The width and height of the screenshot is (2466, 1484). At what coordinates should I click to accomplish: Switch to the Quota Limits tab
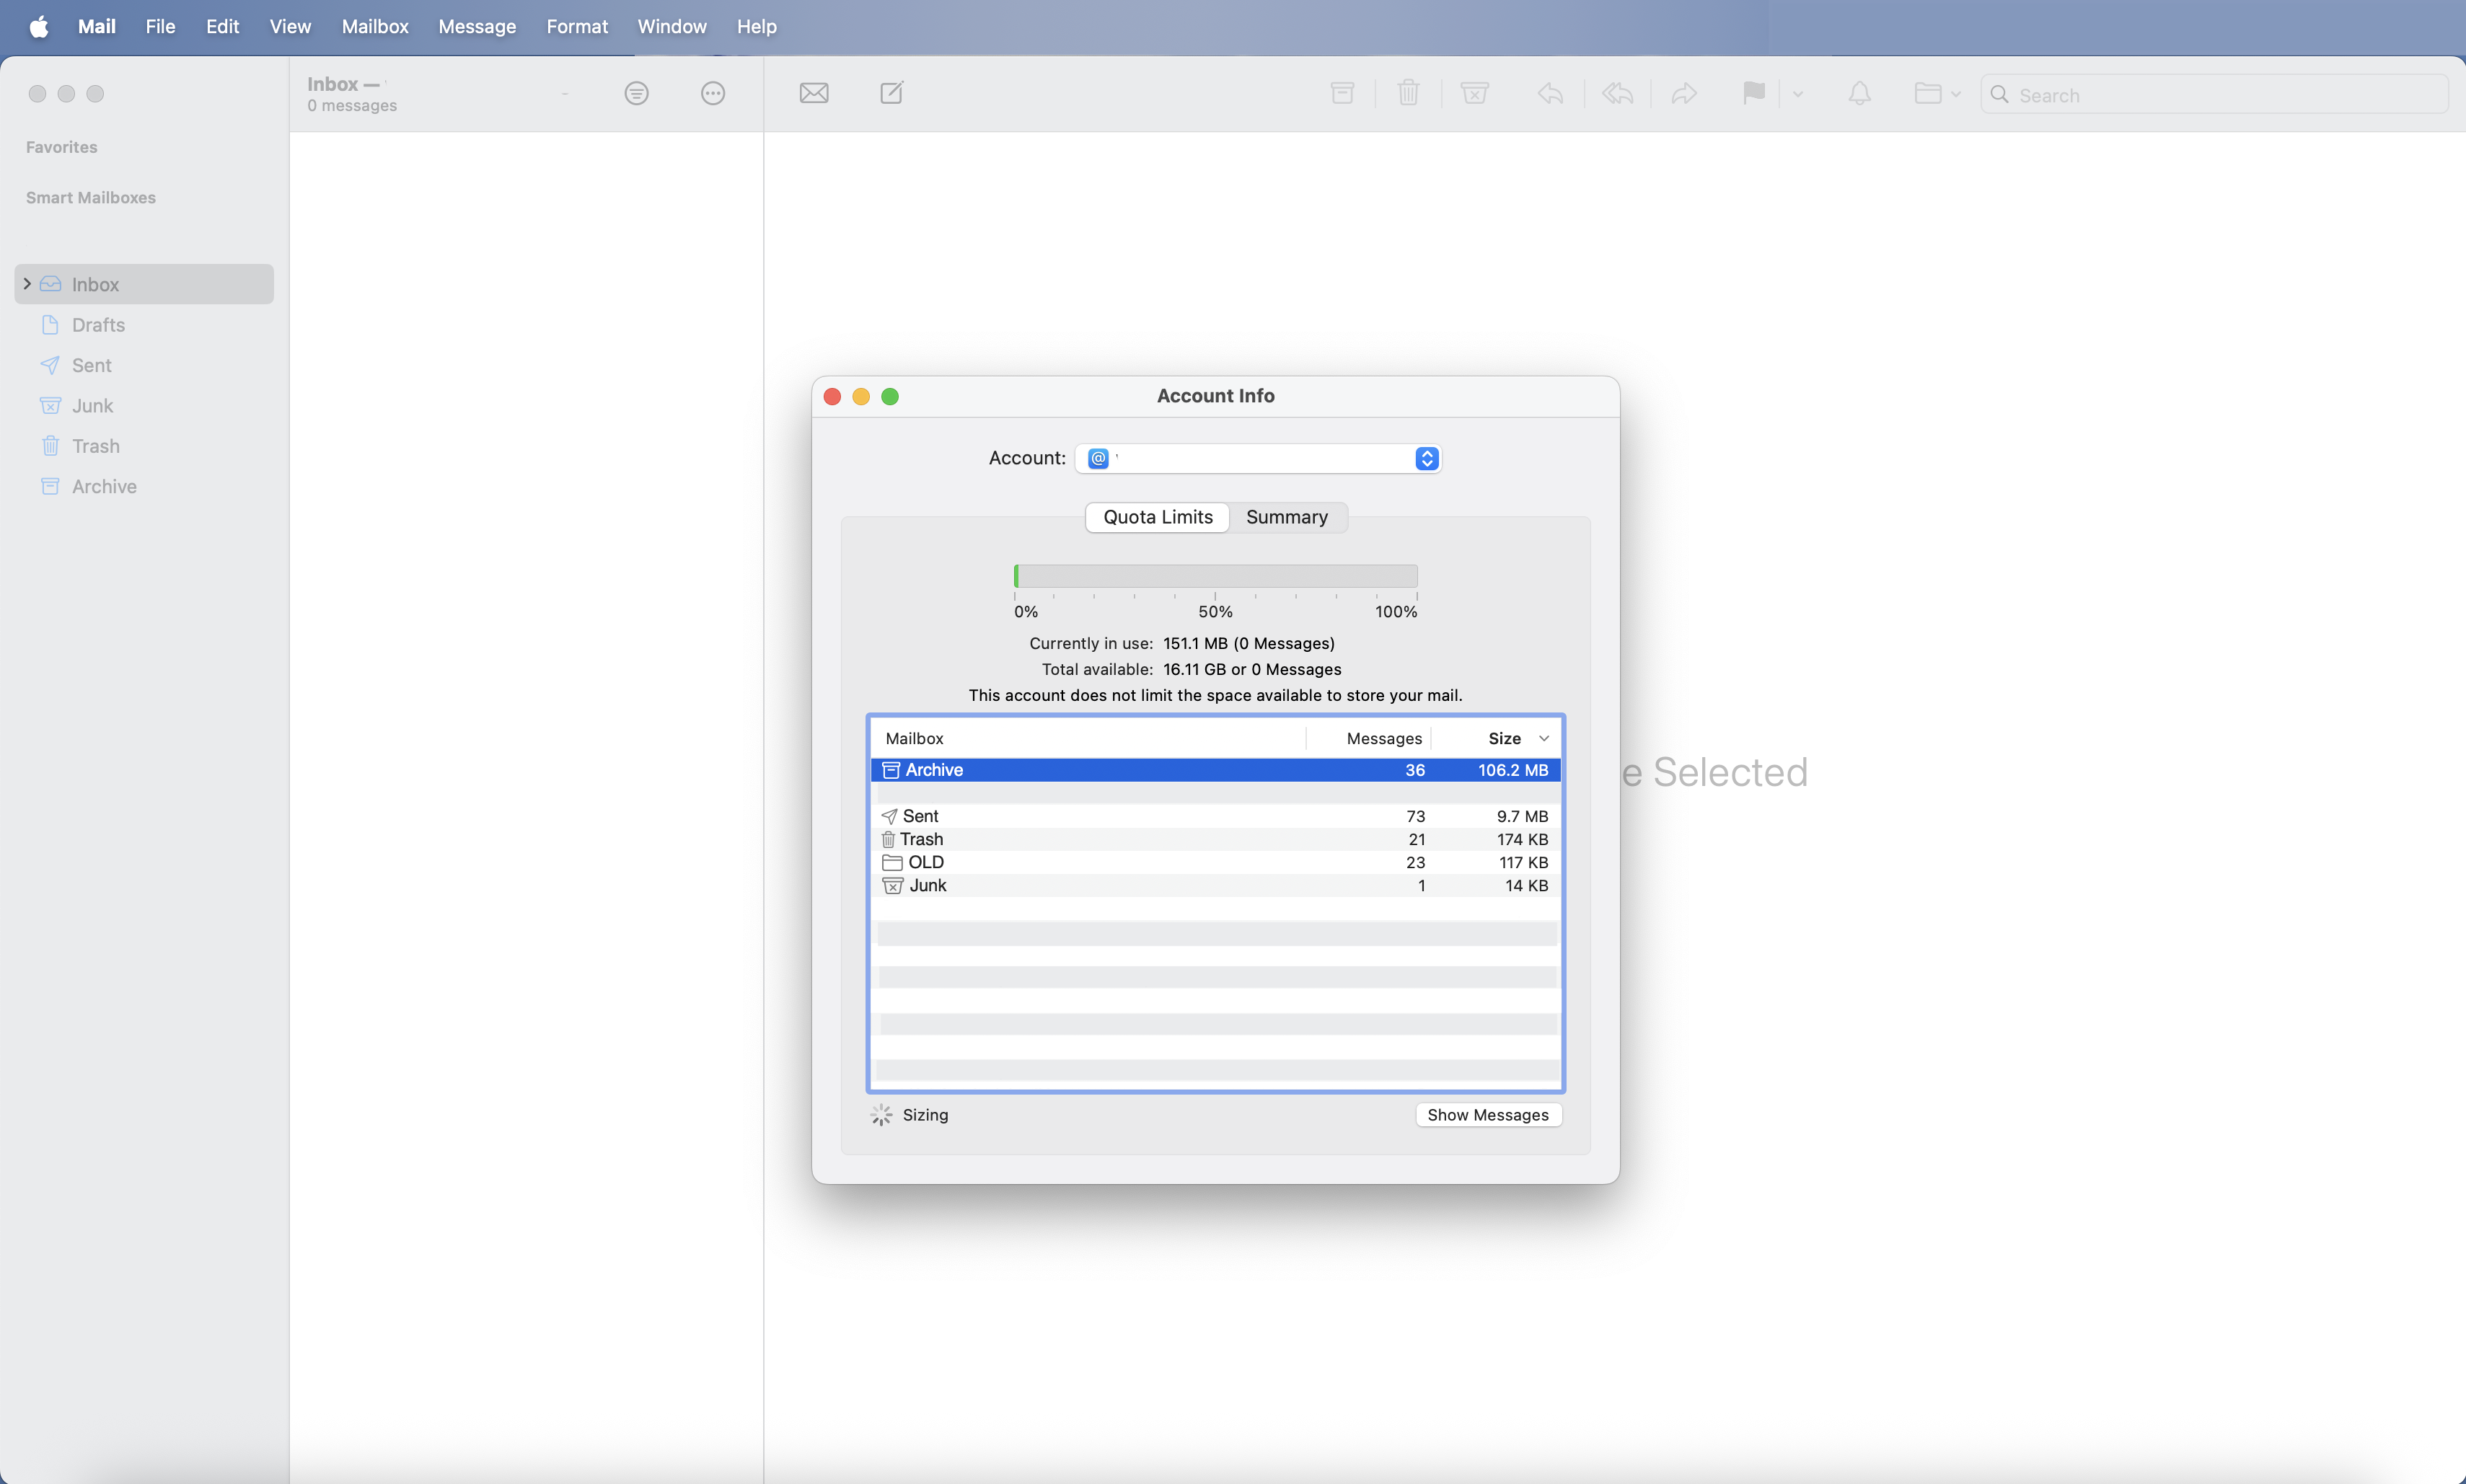[1157, 517]
